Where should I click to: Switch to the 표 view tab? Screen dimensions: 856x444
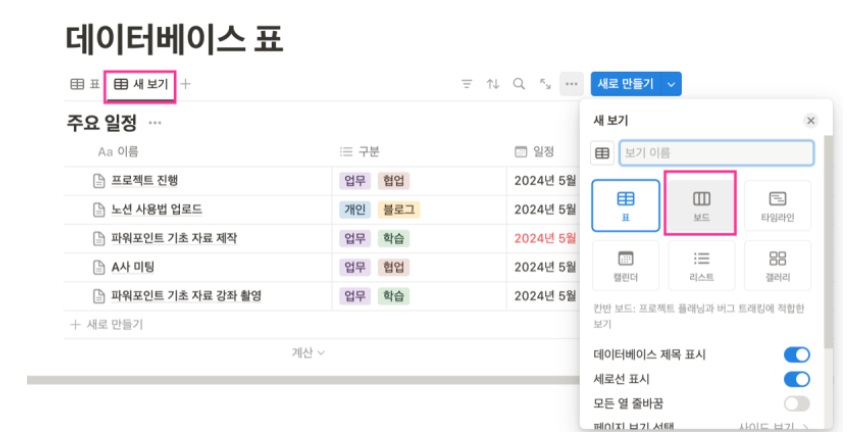(x=85, y=84)
